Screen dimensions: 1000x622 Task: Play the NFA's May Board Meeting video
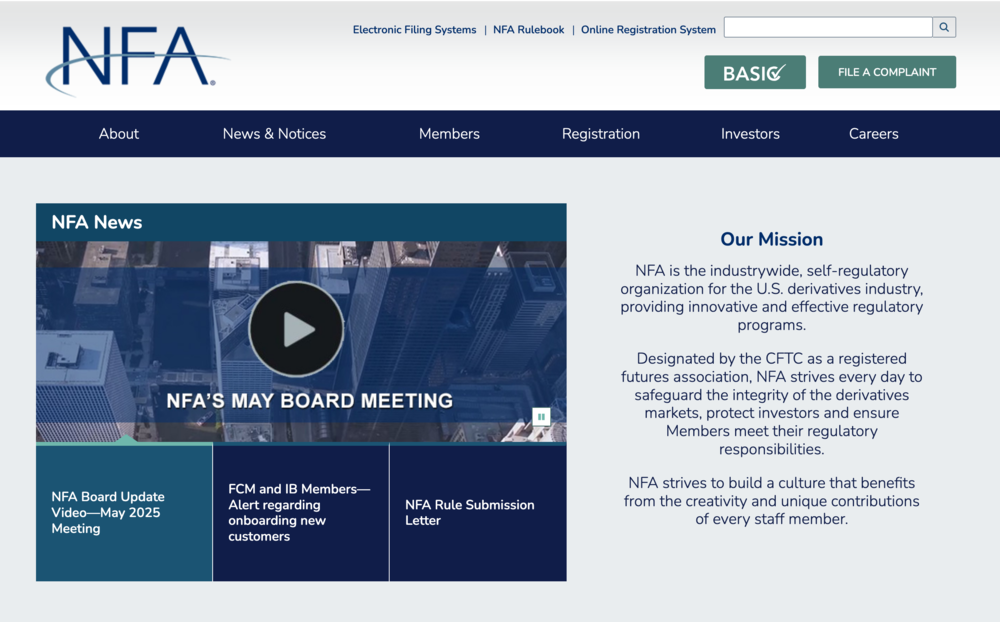[x=297, y=329]
